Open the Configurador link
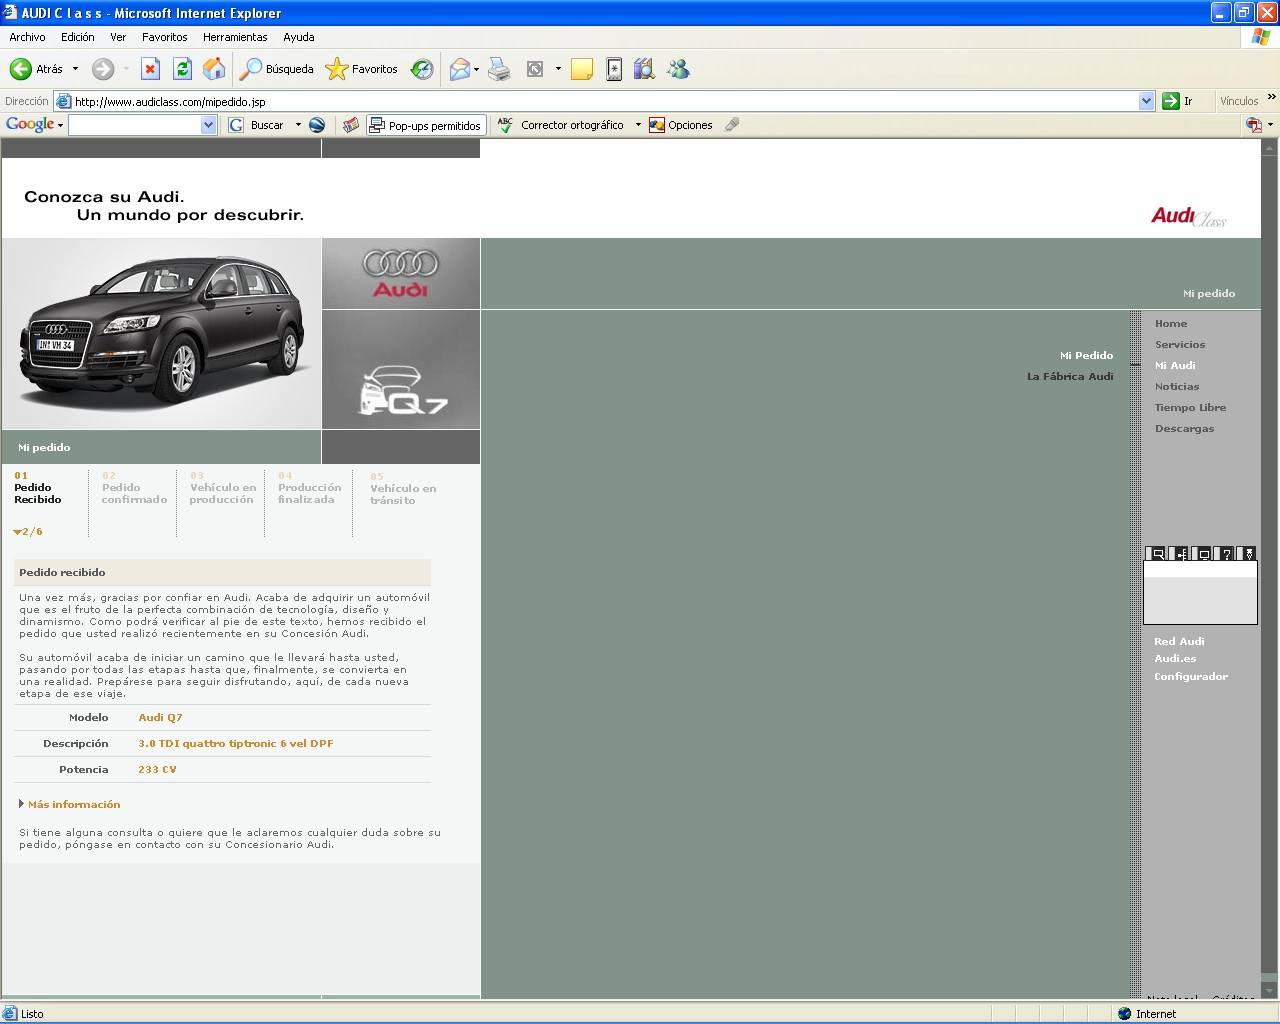 pos(1191,677)
